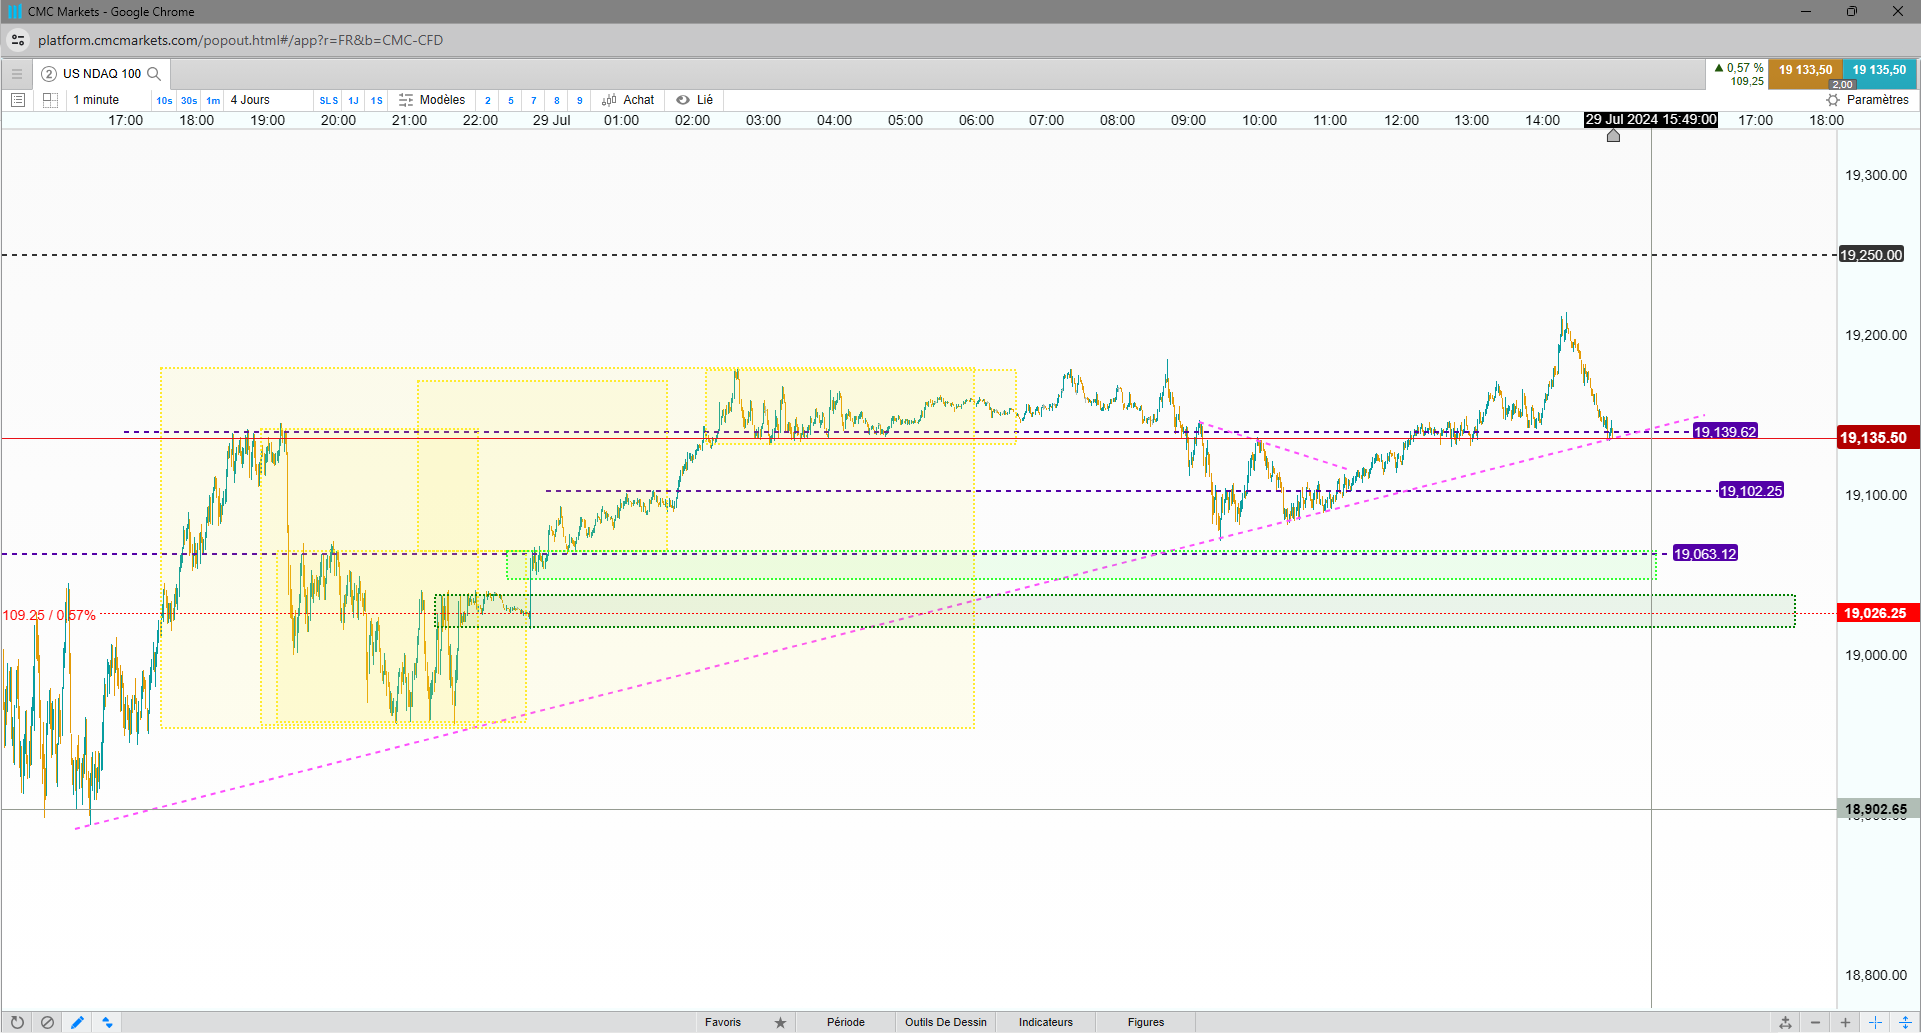Click the site info icon in address bar
The image size is (1921, 1033).
(x=18, y=40)
